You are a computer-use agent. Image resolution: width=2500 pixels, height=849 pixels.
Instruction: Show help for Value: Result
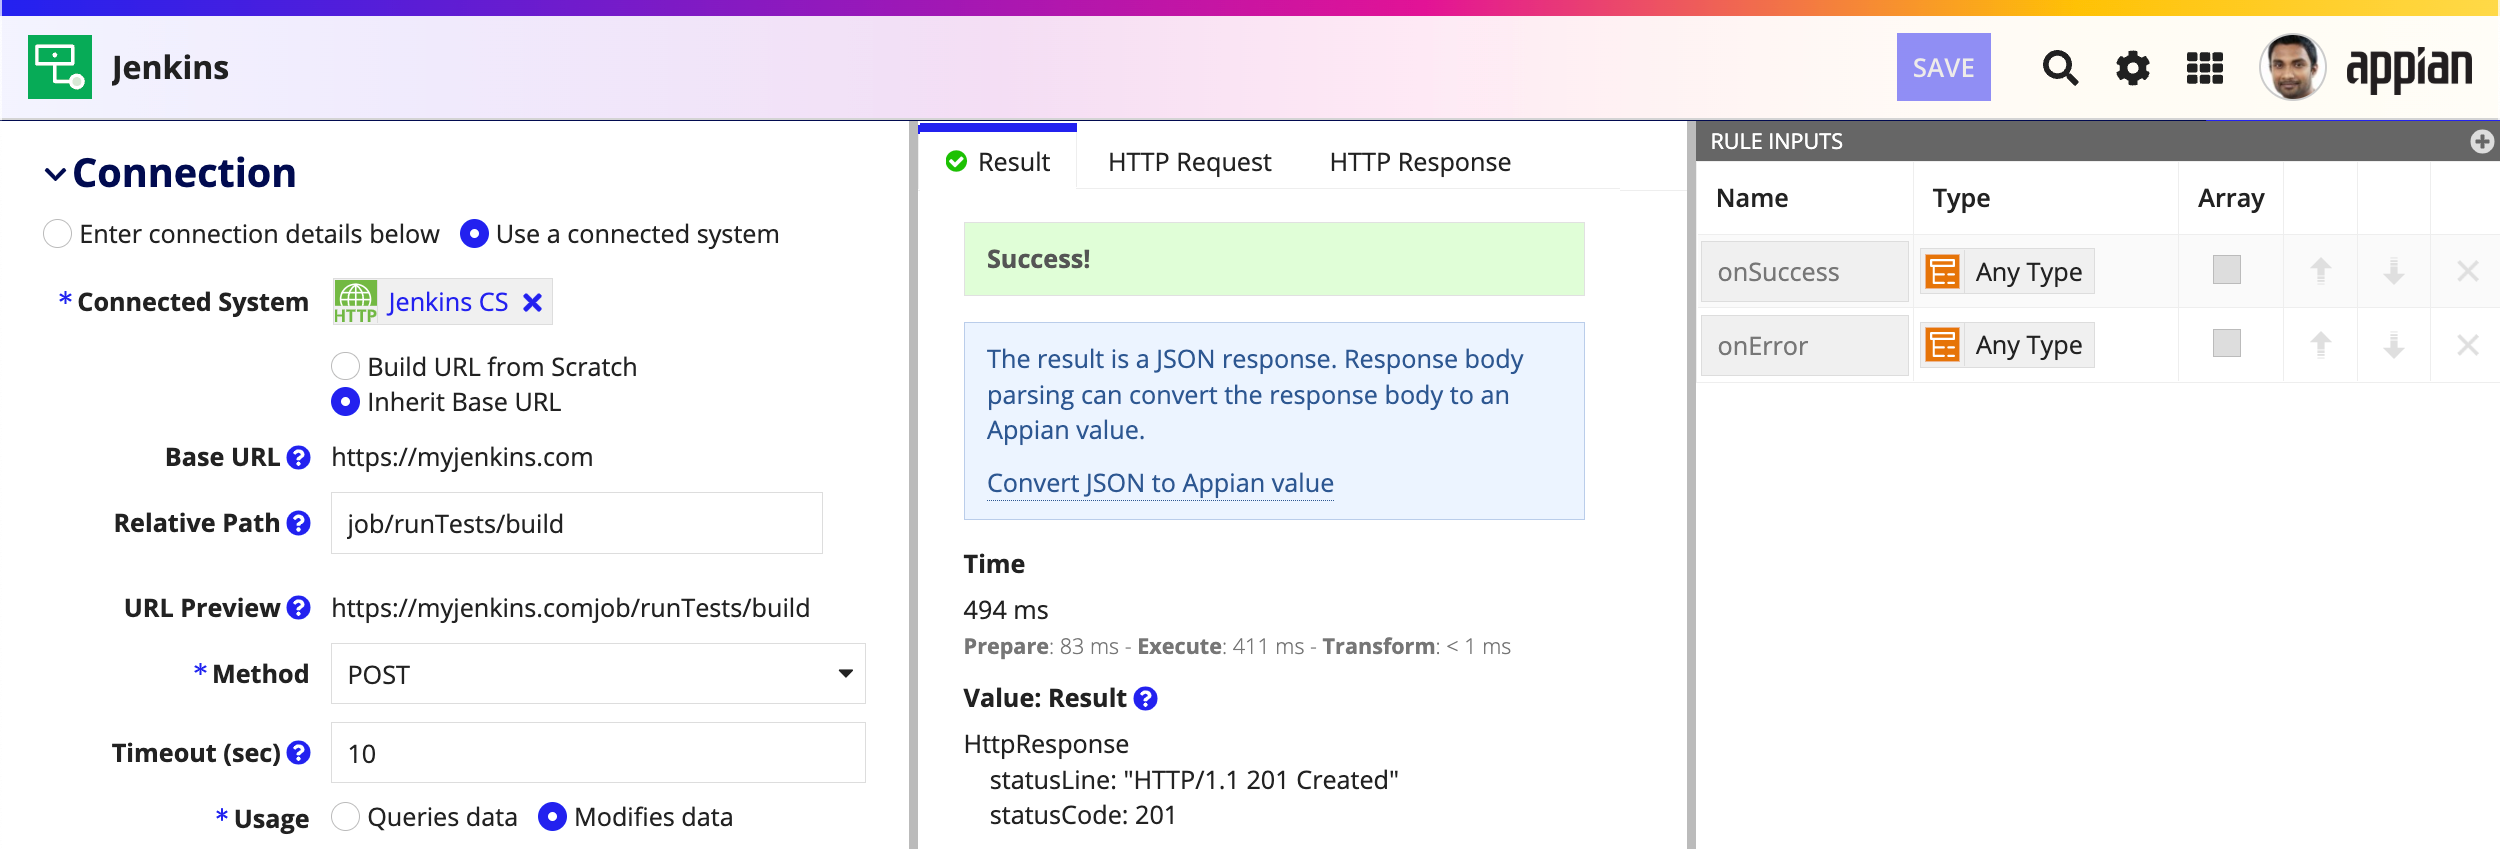pos(1145,698)
